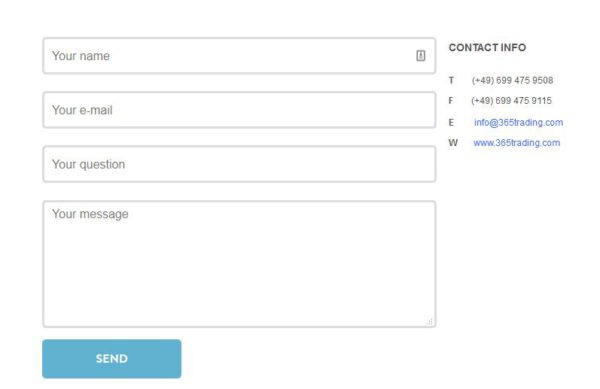Image resolution: width=600 pixels, height=389 pixels.
Task: Open the info@365trading.com email link
Action: click(518, 122)
